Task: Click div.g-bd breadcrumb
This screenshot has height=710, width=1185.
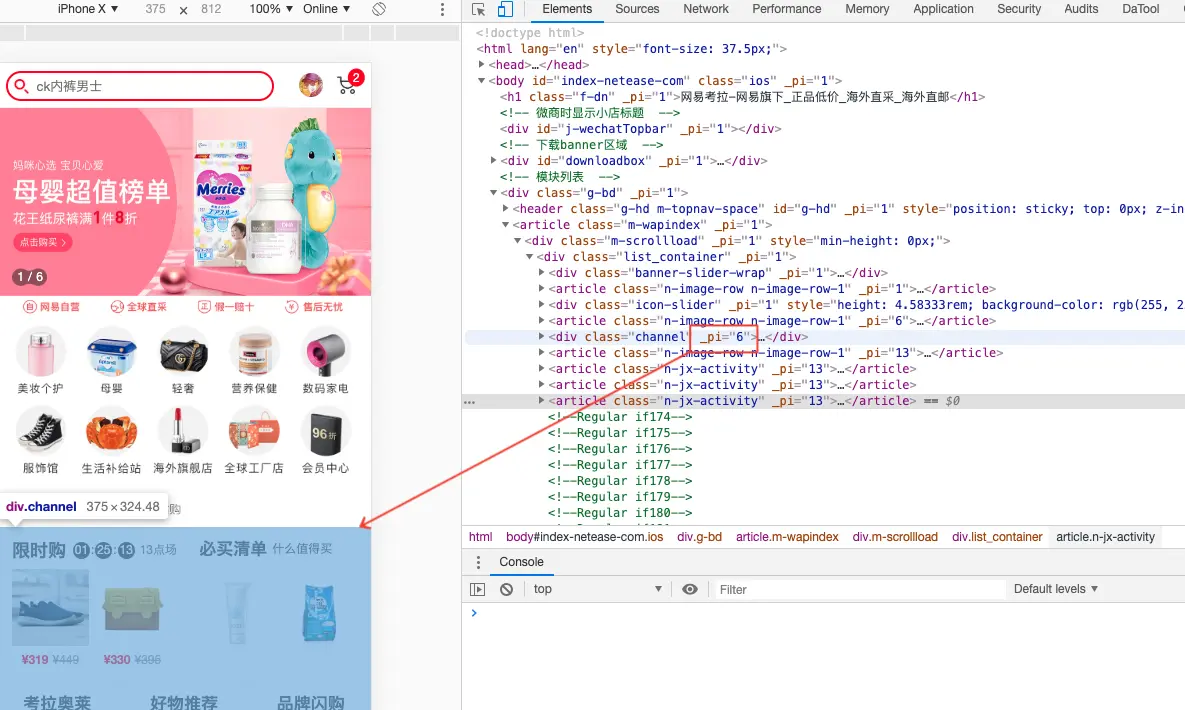Action: click(x=699, y=537)
